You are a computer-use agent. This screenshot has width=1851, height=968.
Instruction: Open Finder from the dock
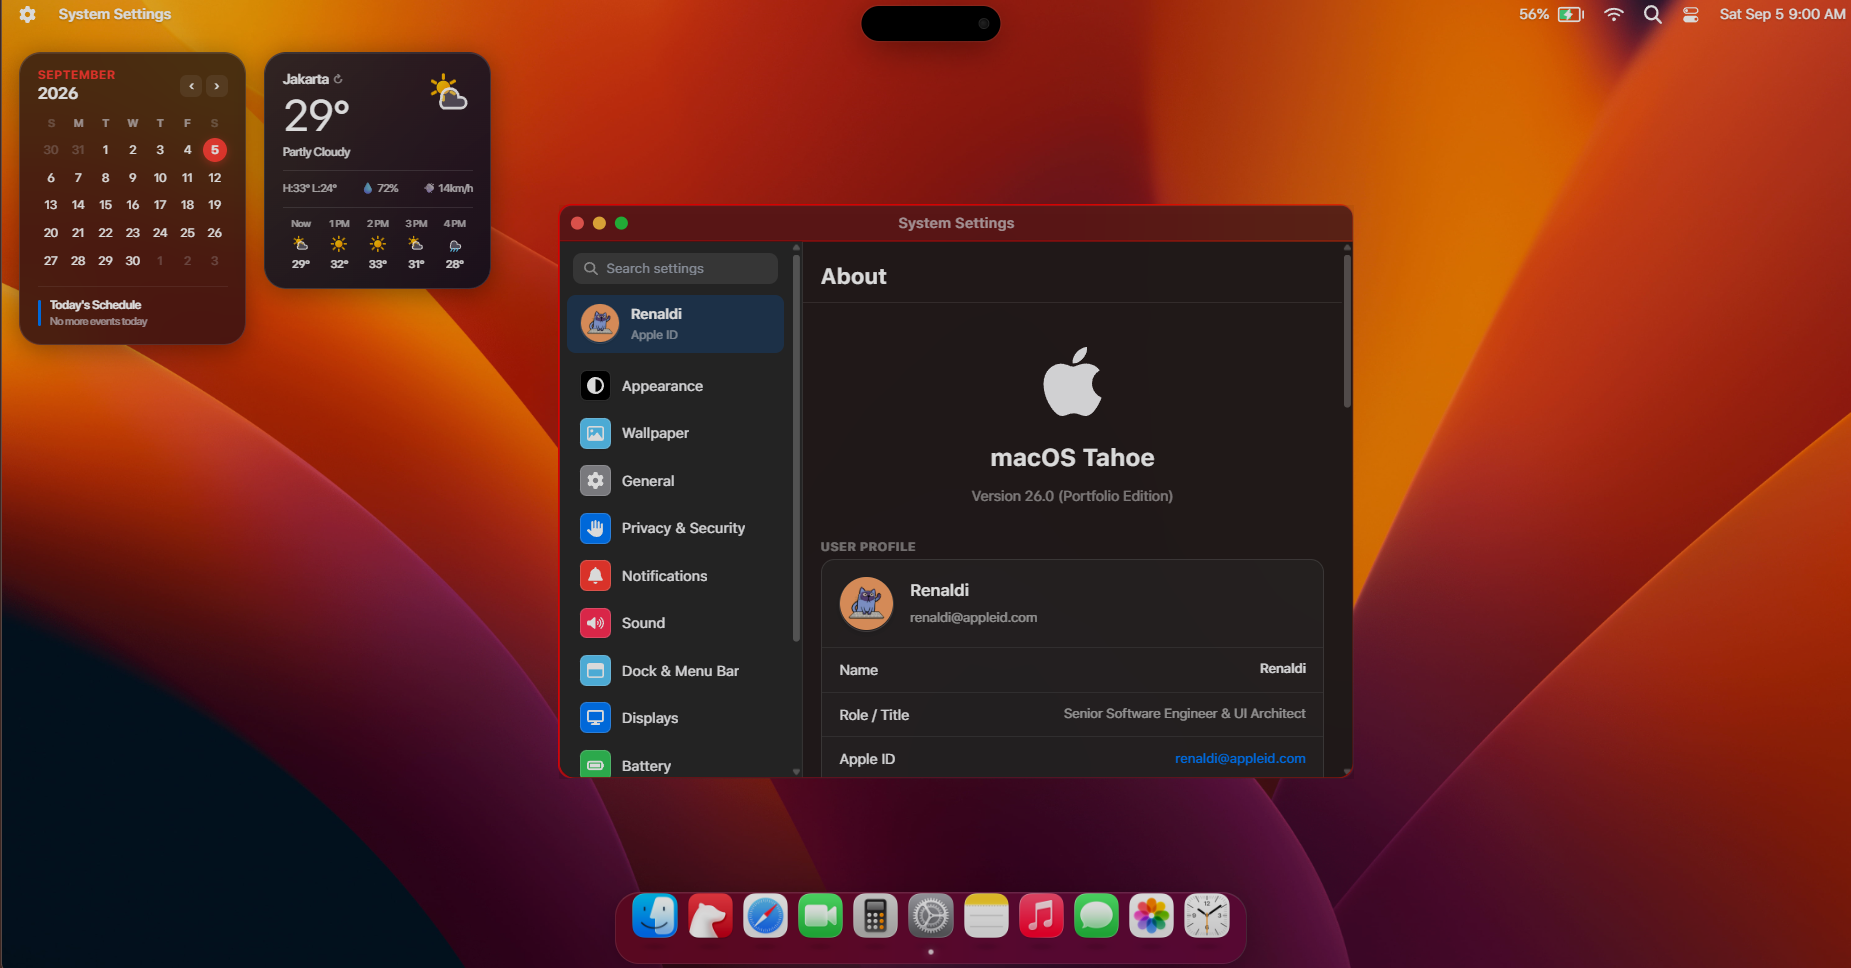pyautogui.click(x=655, y=915)
